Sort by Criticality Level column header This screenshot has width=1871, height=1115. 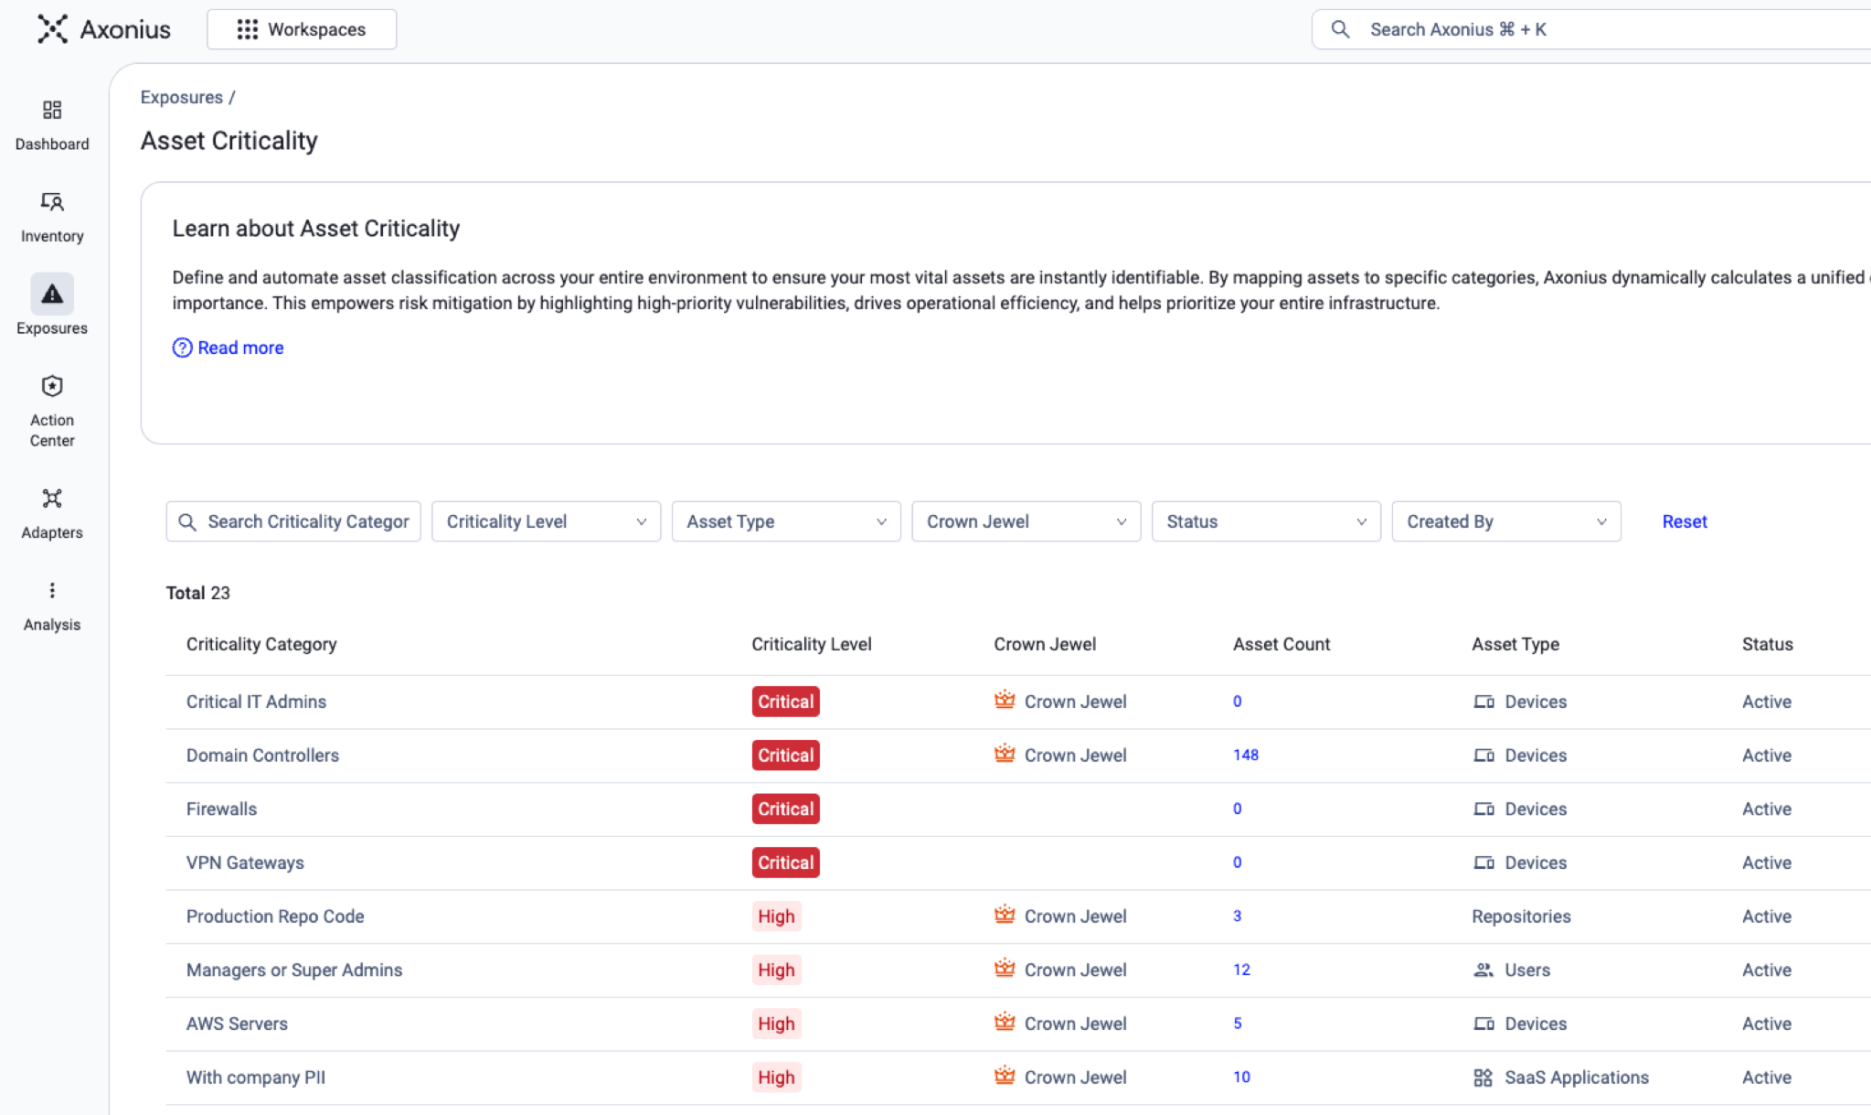pos(811,644)
